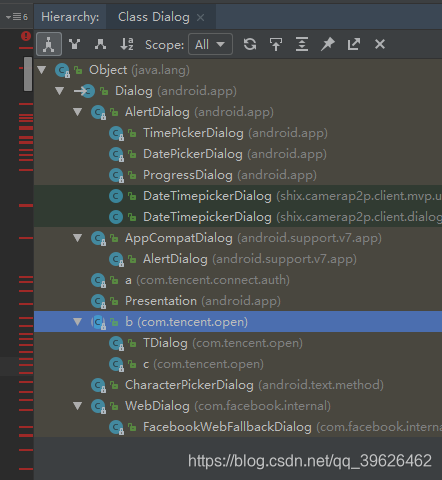Select DateTimepickerDialog in client.dialog package
Viewport: 442px width, 480px height.
(238, 217)
